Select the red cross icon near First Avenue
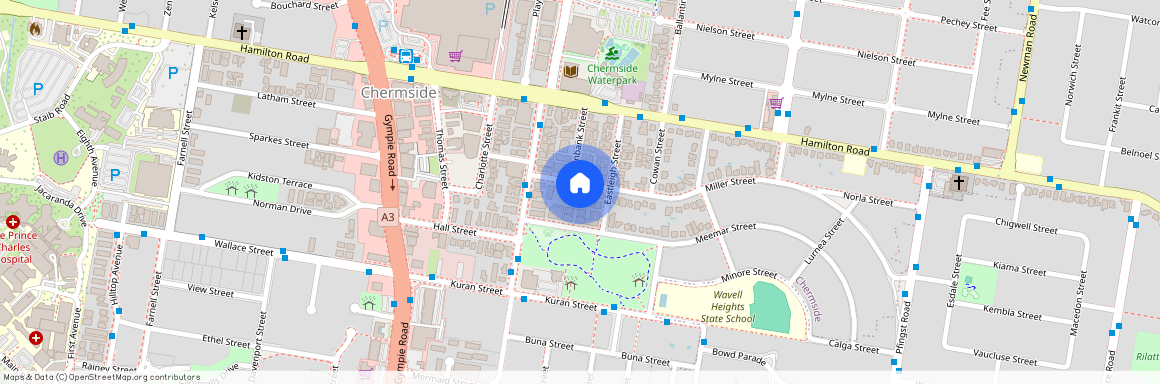 coord(36,338)
